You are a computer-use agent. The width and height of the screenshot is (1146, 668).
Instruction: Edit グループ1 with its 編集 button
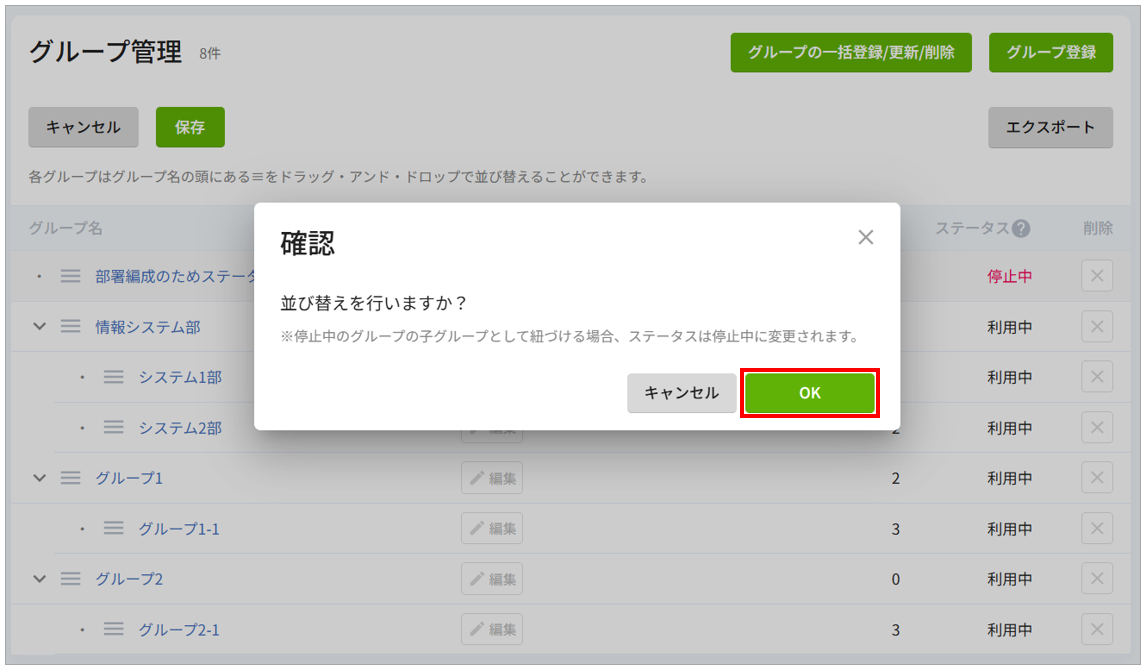(x=492, y=478)
